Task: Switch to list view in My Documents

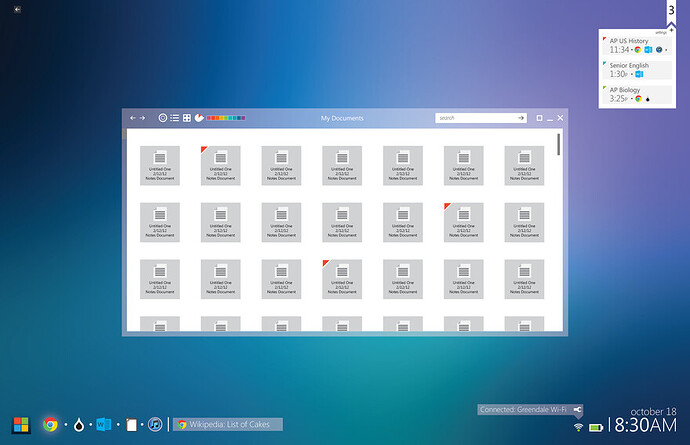Action: (x=175, y=118)
